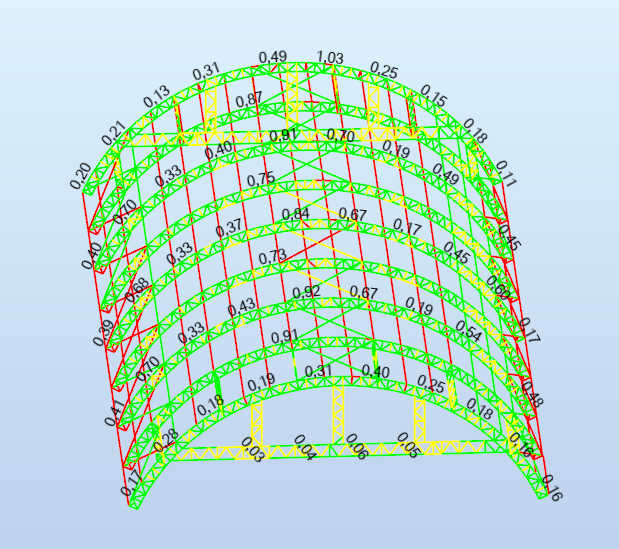The image size is (619, 549).
Task: Select the 0.03 label on bottom chord
Action: tap(252, 455)
